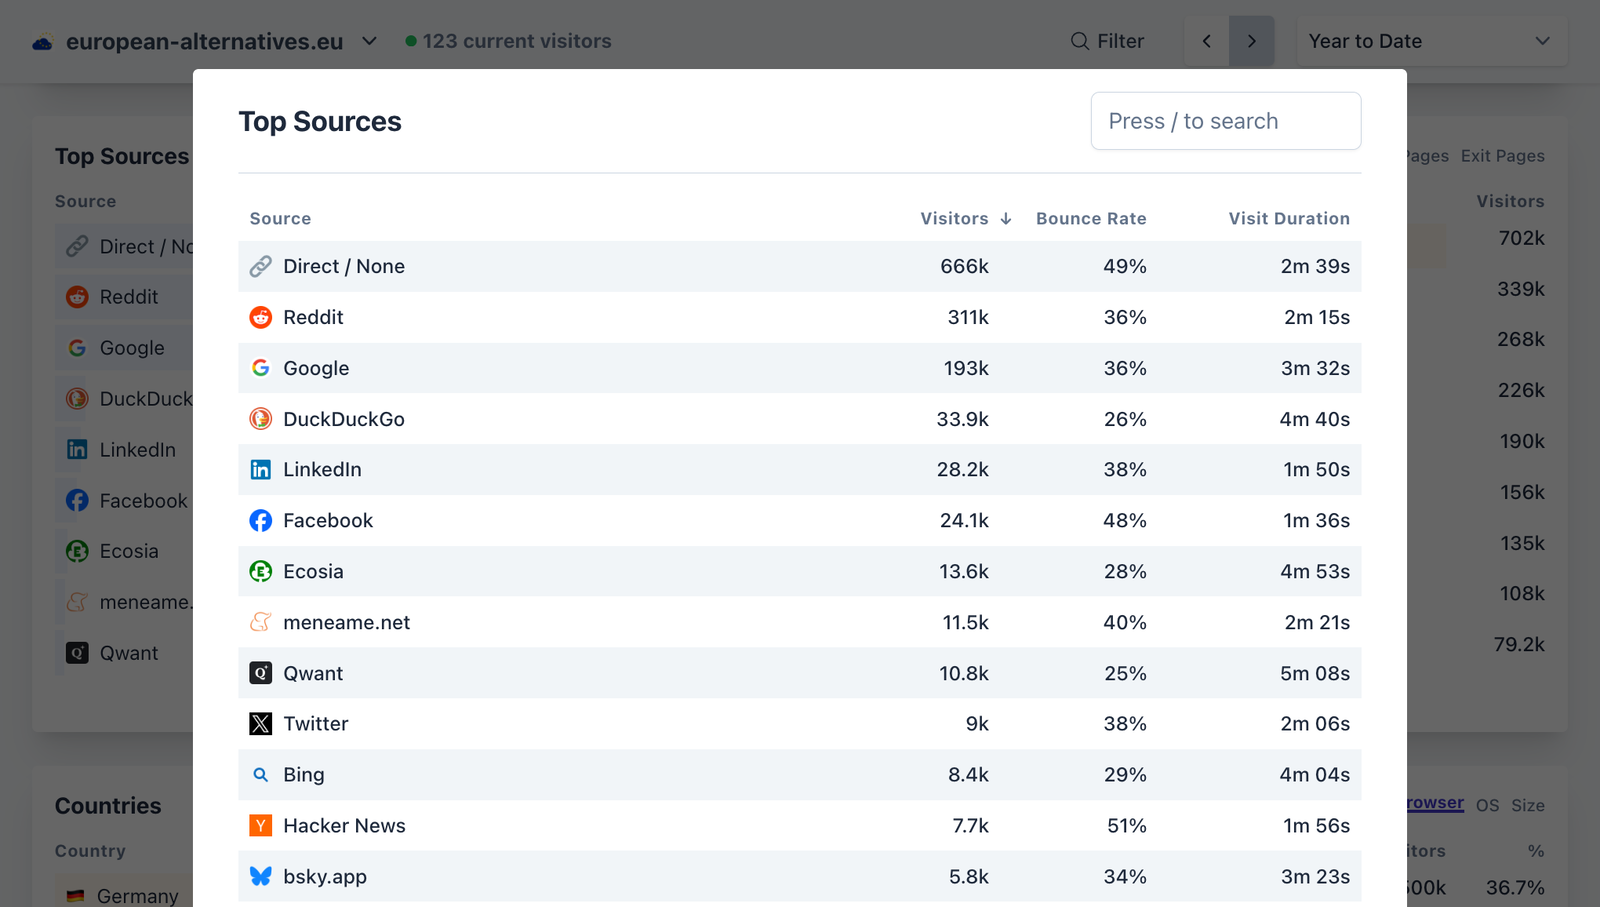Open the site switcher for european-alternatives.eu
The height and width of the screenshot is (907, 1600).
369,41
